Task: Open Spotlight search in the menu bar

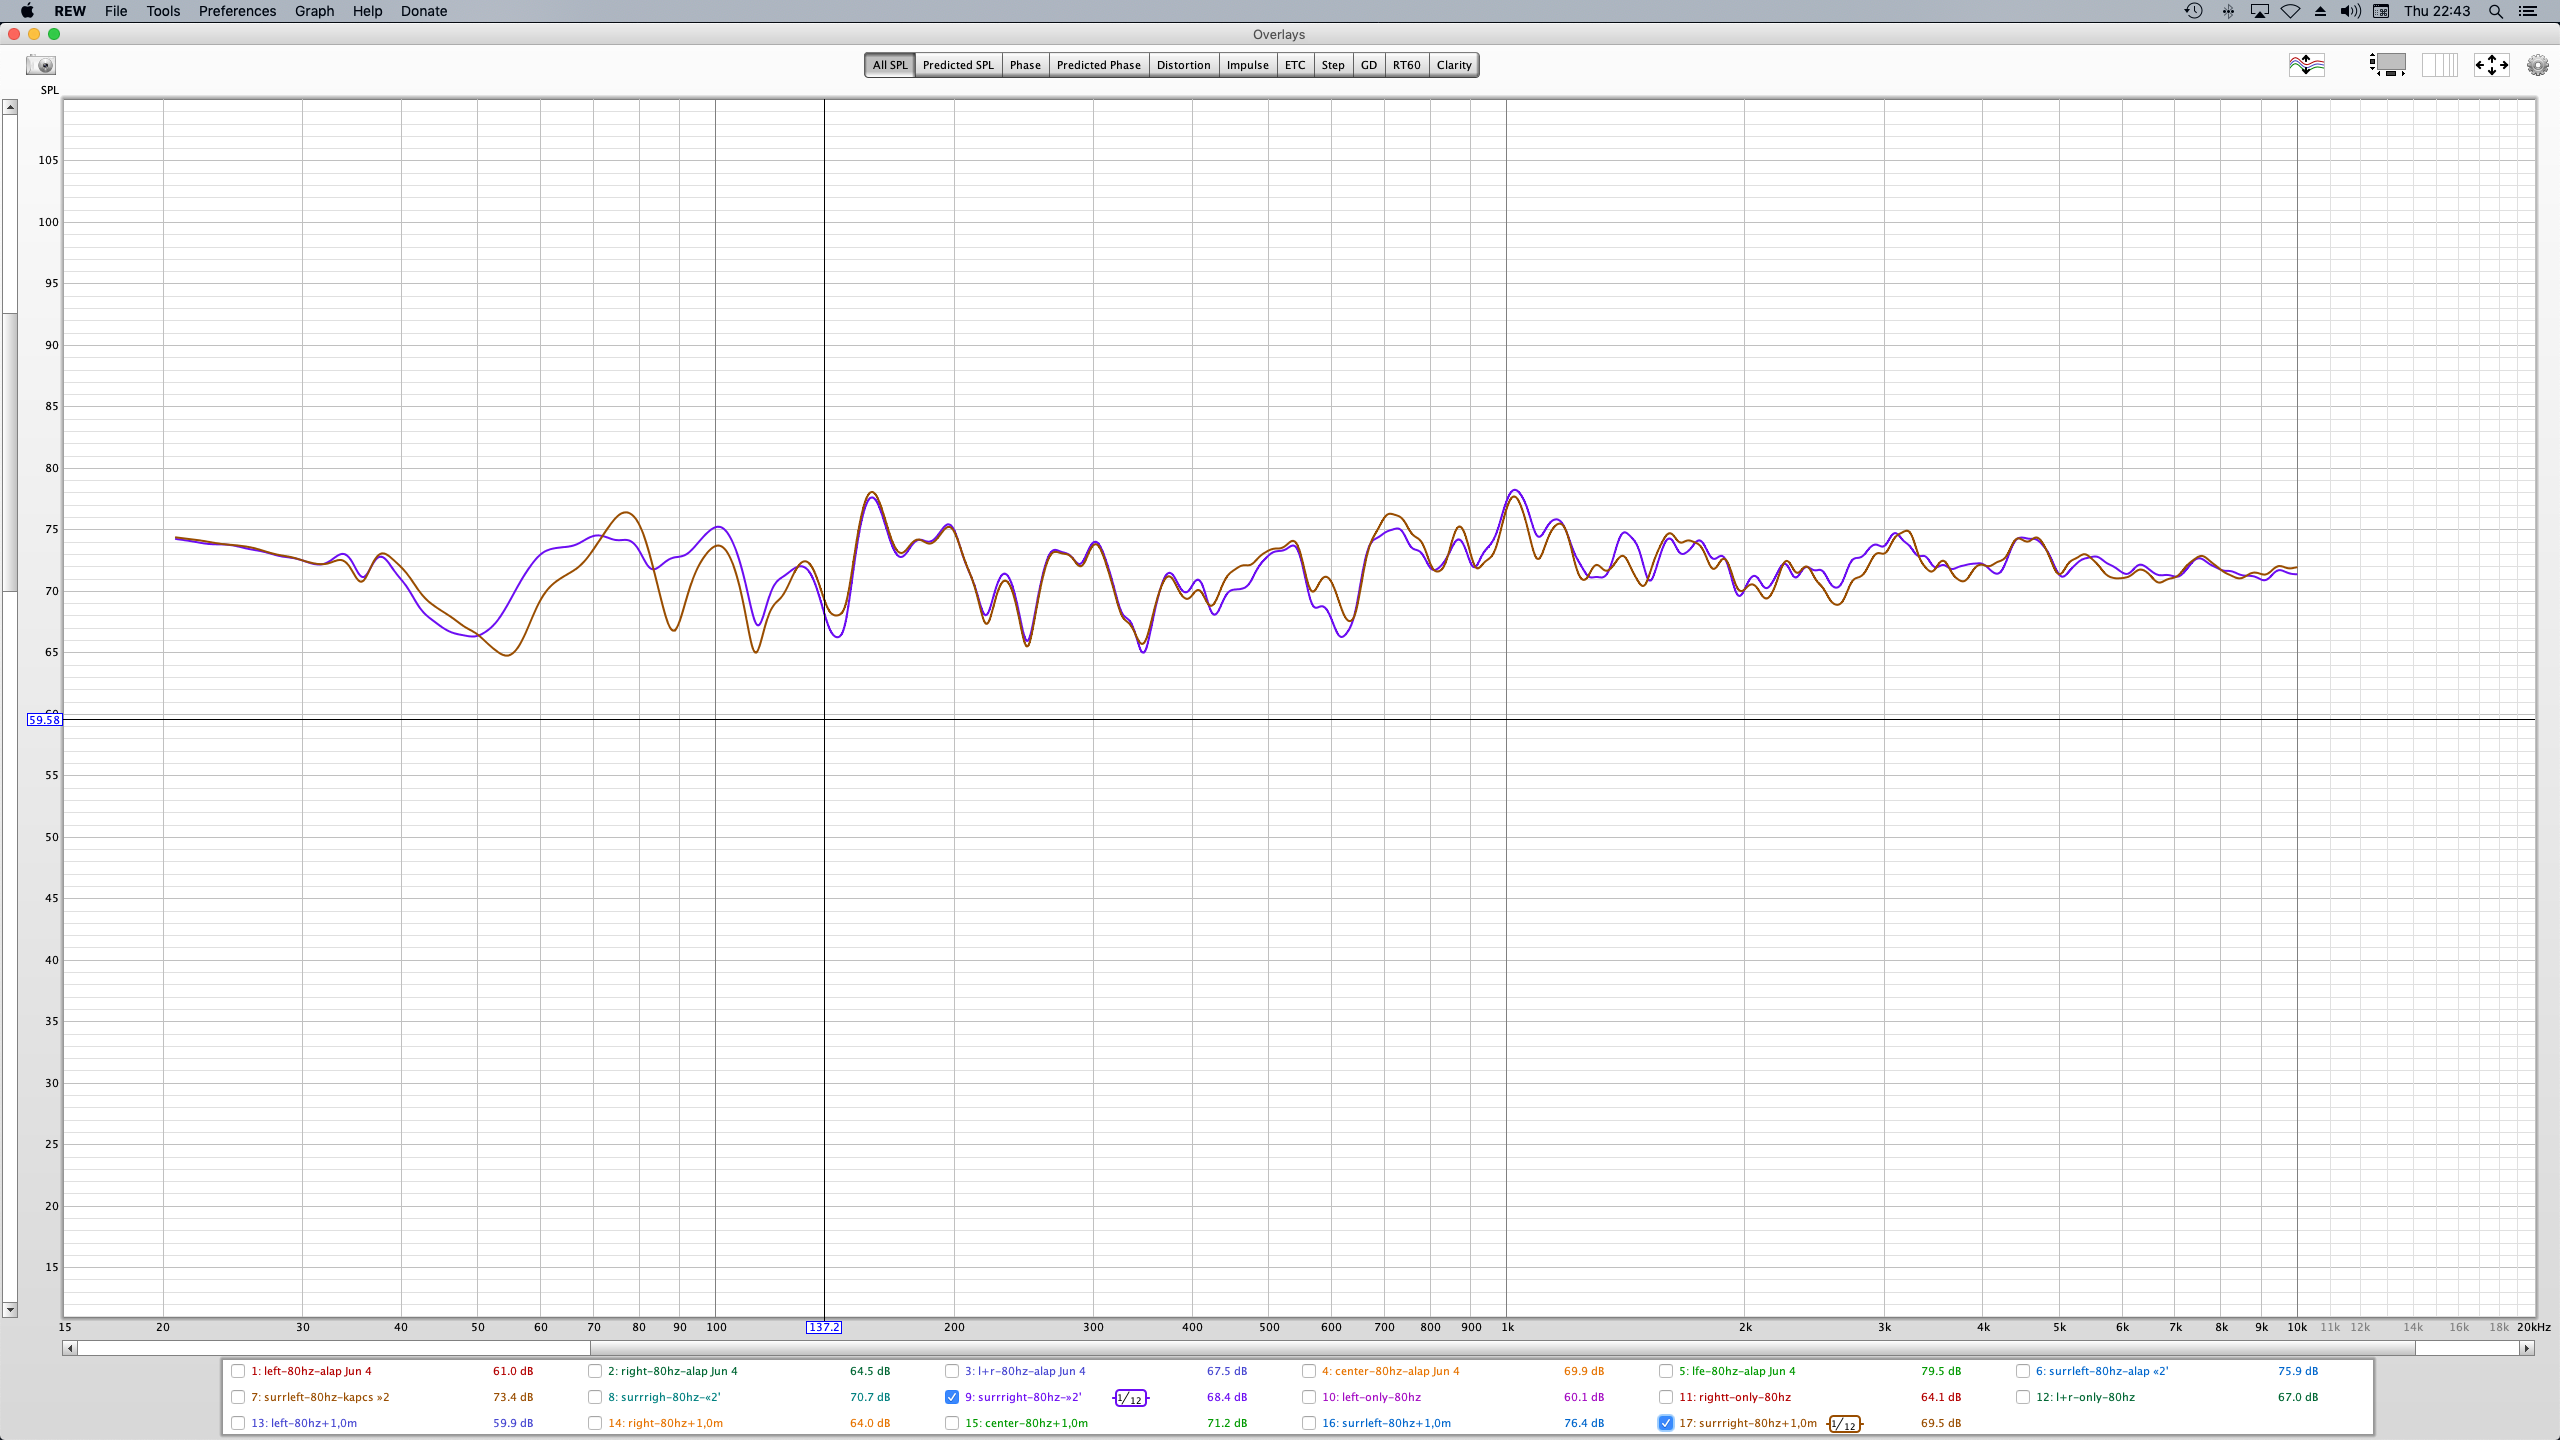Action: click(x=2495, y=11)
